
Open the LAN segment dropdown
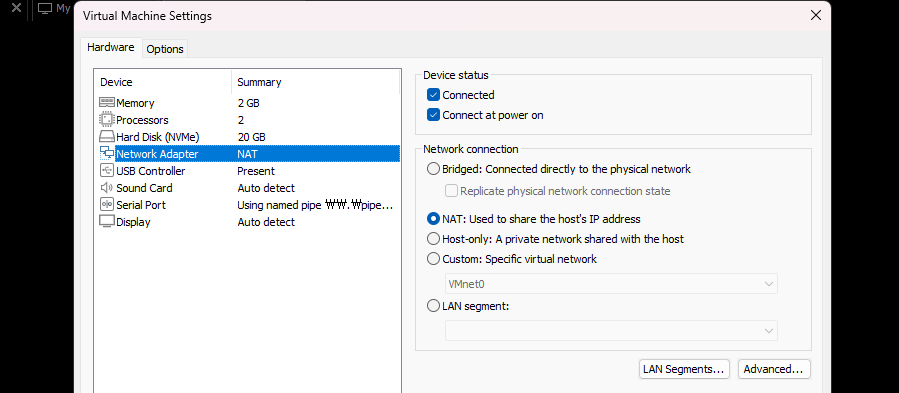(x=611, y=330)
